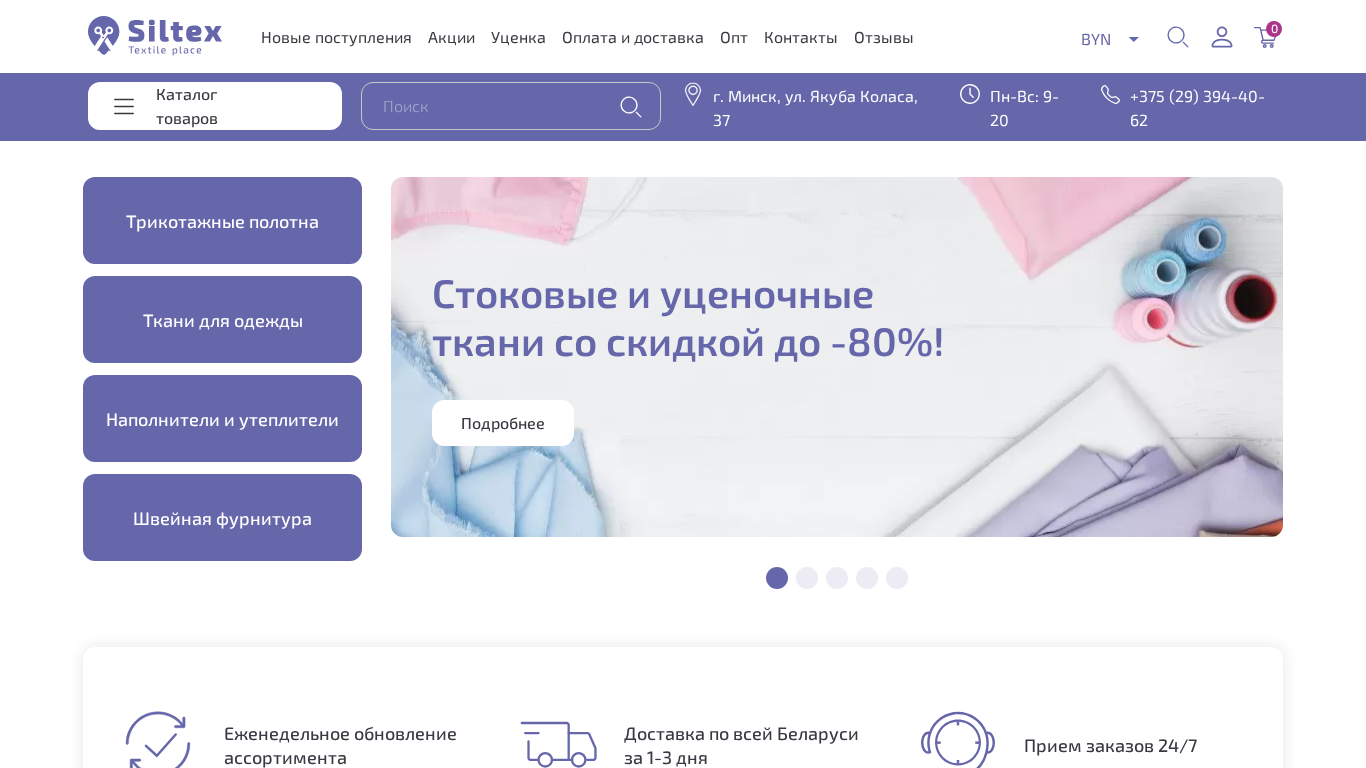
Task: Switch to the fourth banner slide dot
Action: pyautogui.click(x=867, y=578)
